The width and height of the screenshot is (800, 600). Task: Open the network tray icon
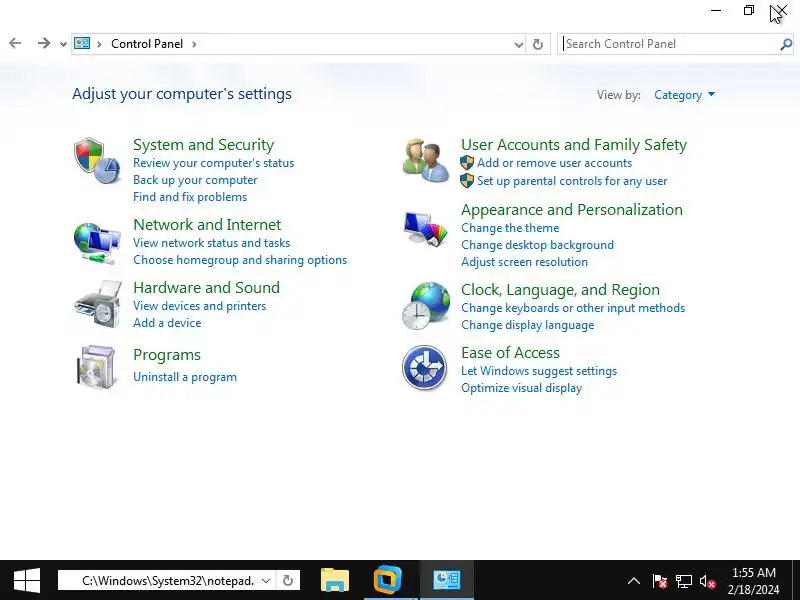tap(684, 581)
